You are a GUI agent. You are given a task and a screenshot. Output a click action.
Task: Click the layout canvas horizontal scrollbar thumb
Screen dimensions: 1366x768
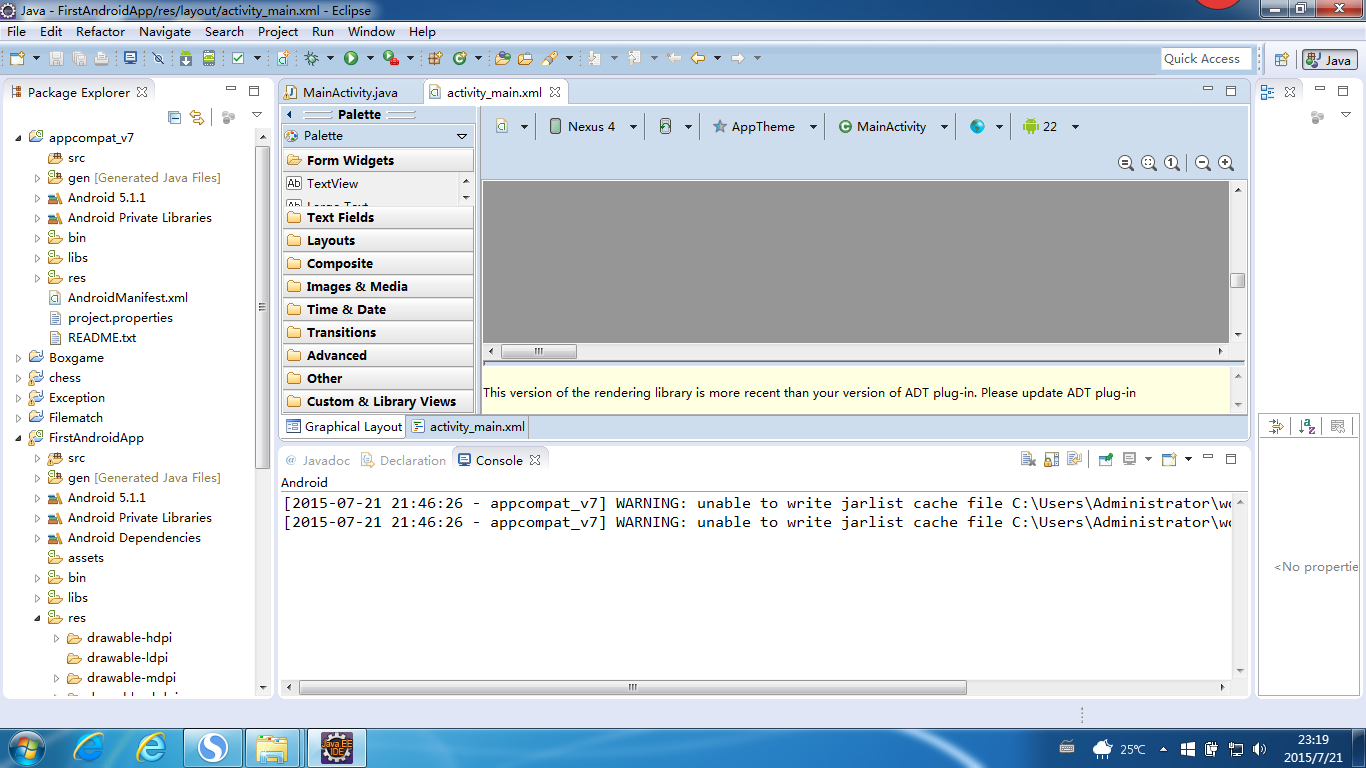(538, 352)
